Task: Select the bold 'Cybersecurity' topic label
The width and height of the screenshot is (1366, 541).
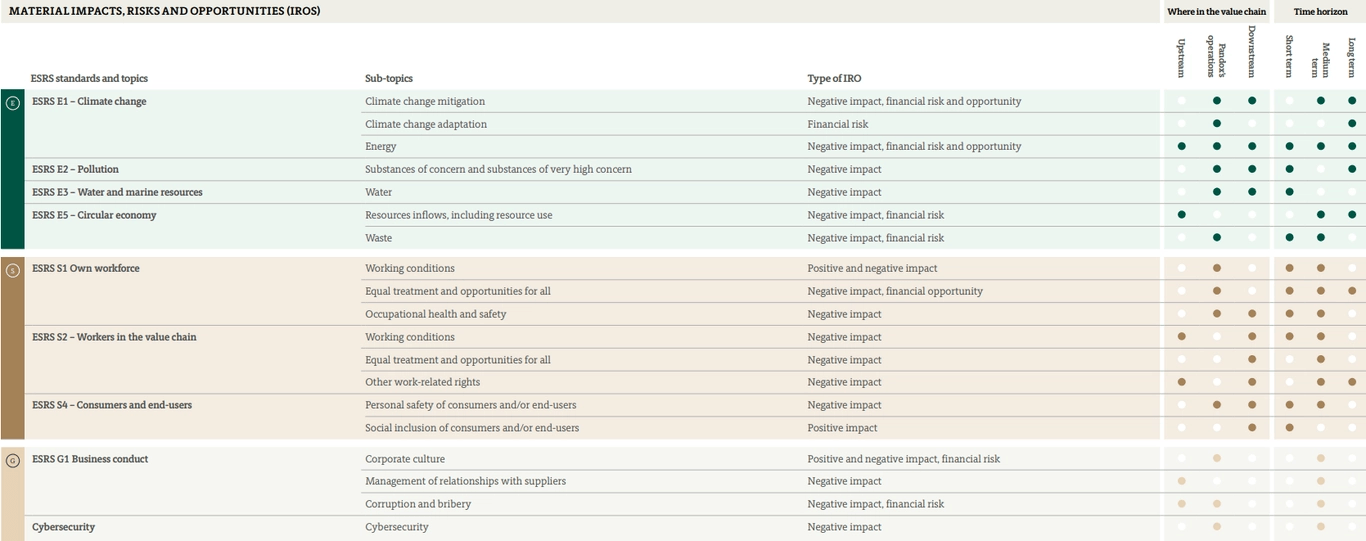Action: click(x=63, y=527)
